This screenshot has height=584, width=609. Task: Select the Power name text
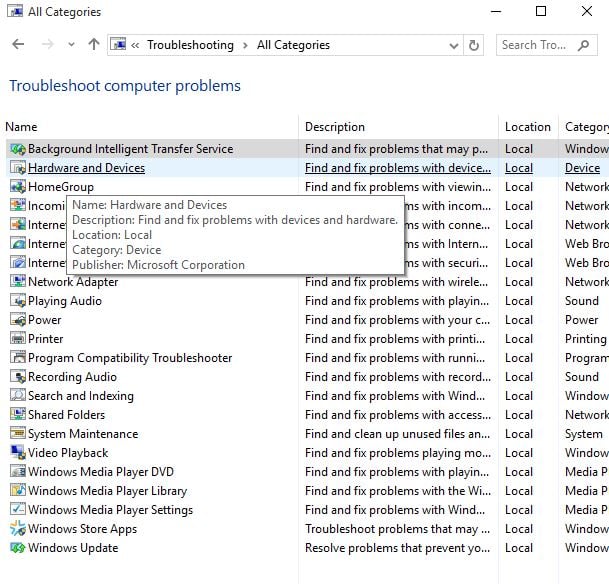tap(45, 320)
